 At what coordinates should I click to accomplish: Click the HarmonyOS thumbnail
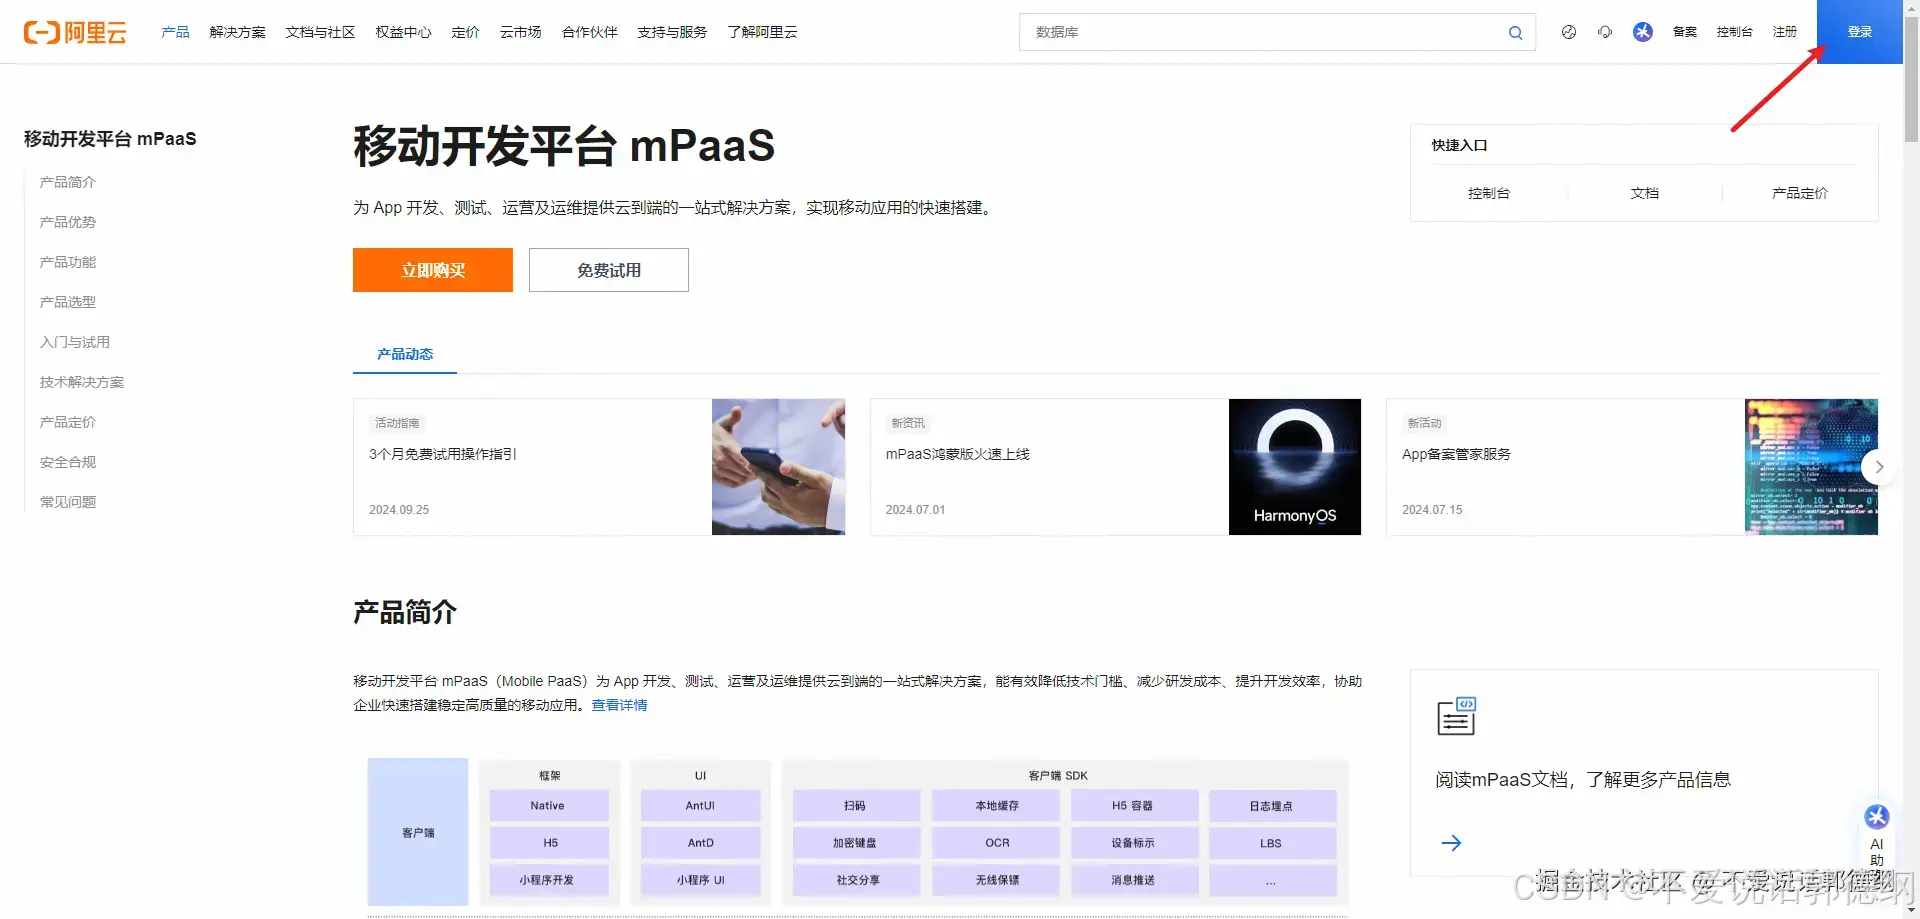click(x=1295, y=467)
